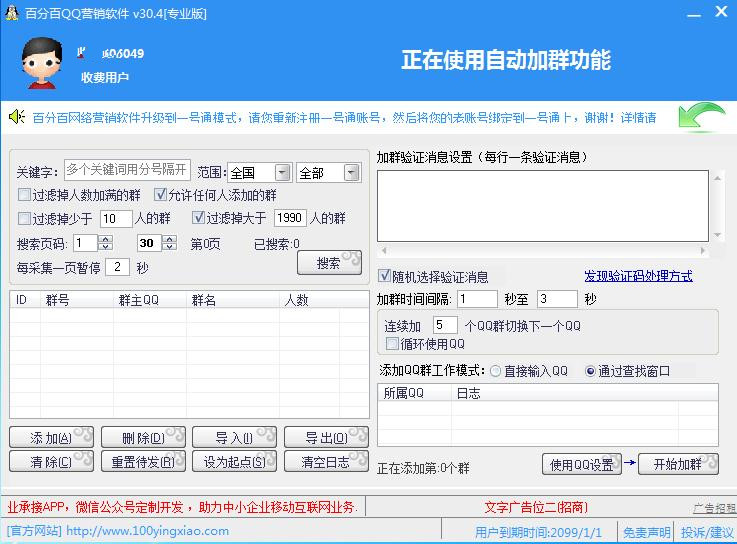Select through search window work mode

tap(590, 371)
